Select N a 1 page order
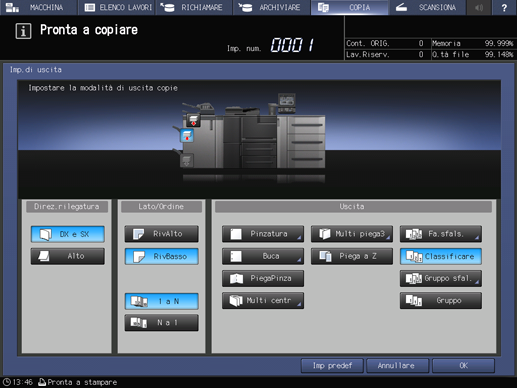This screenshot has height=388, width=517. pos(162,323)
